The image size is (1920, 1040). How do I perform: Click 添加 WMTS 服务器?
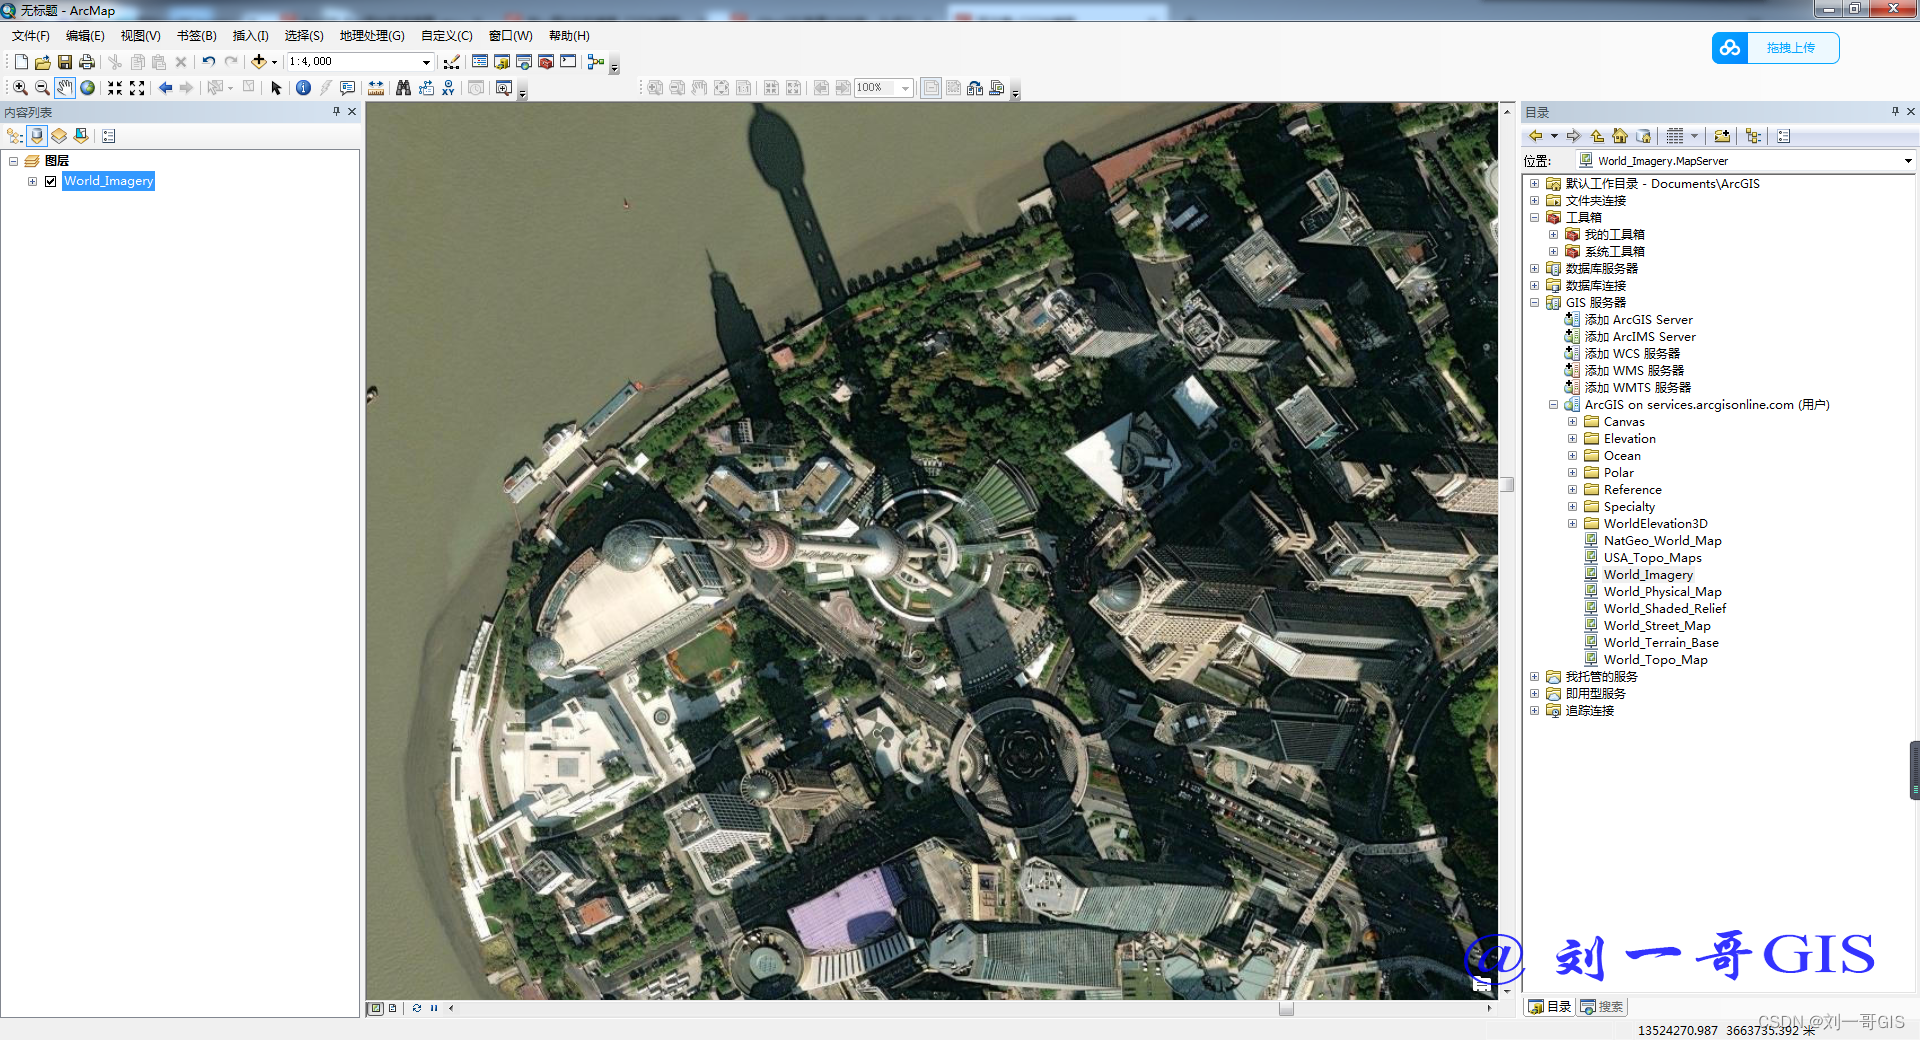point(1628,388)
